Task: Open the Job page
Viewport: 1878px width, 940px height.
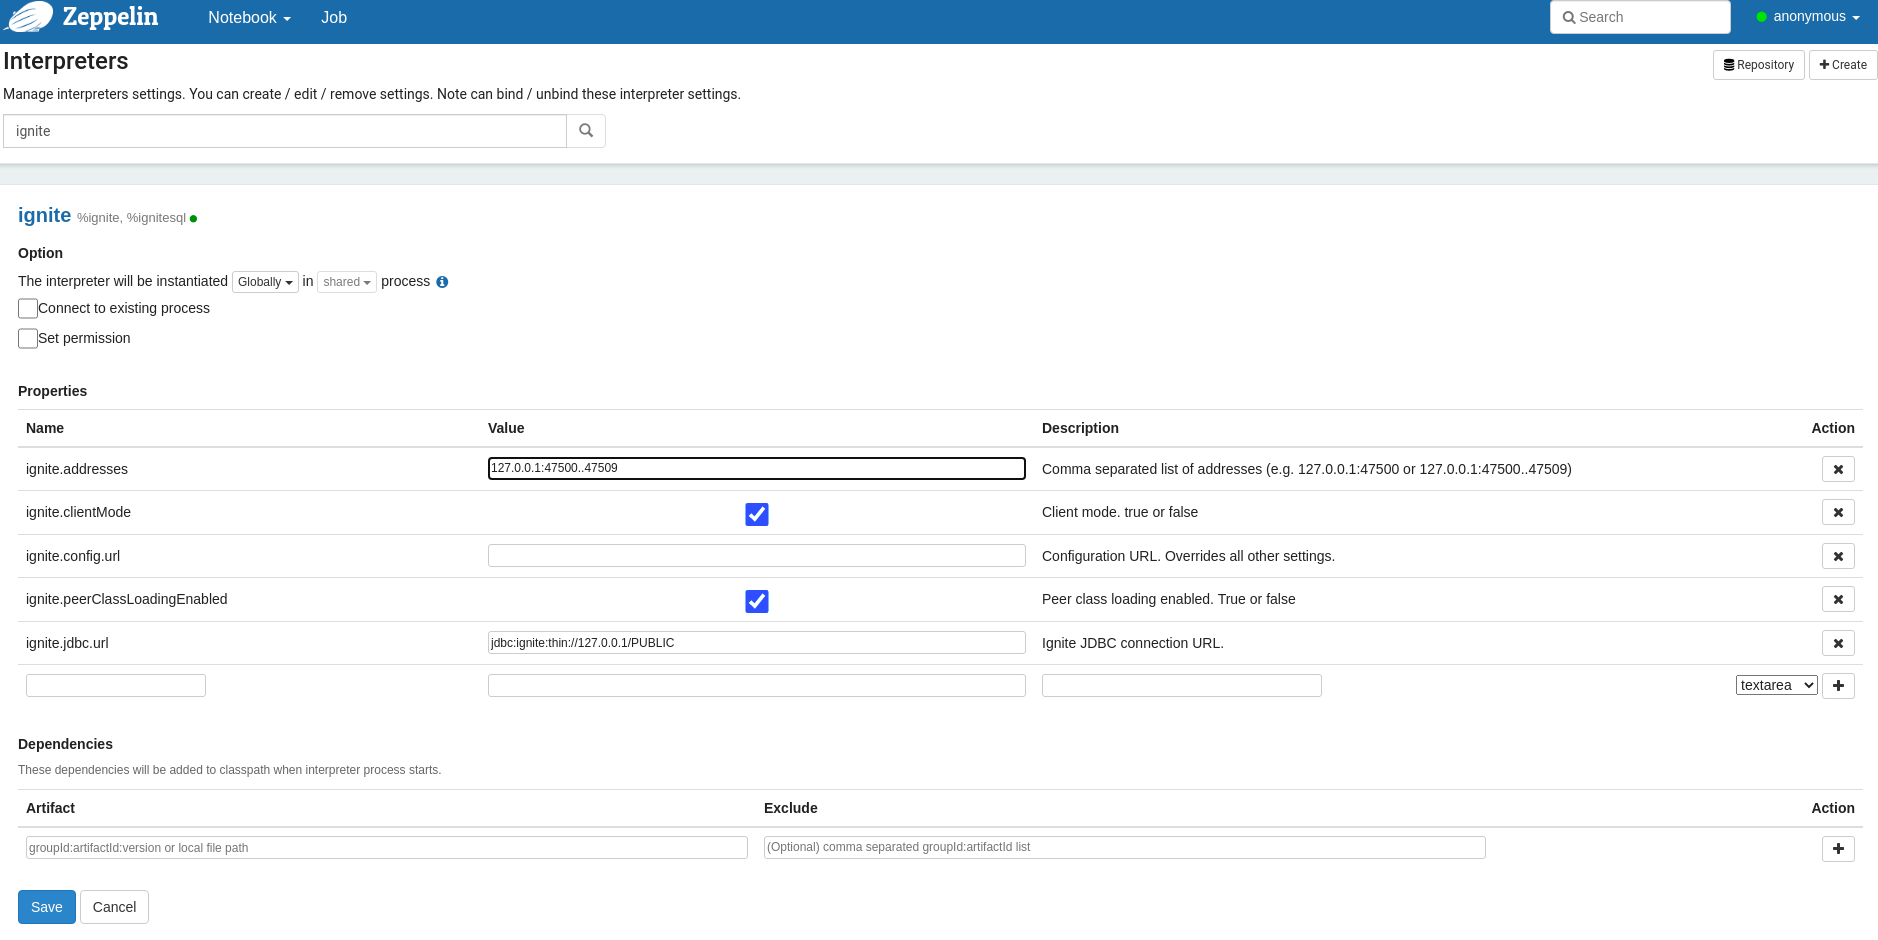Action: pos(334,17)
